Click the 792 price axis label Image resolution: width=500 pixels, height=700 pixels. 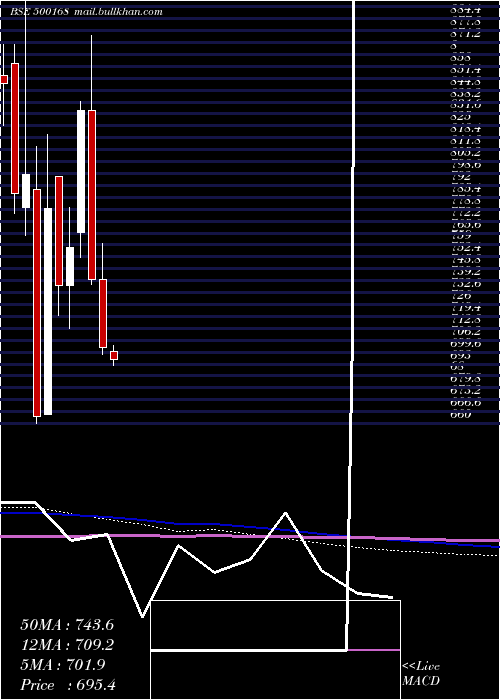461,177
